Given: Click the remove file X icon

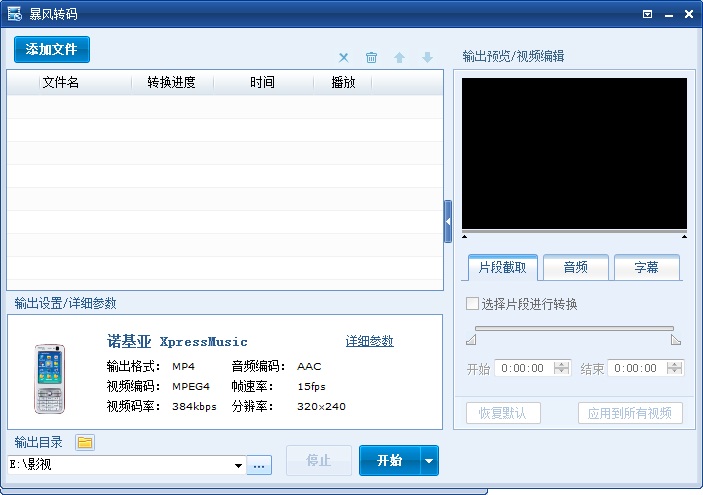Looking at the screenshot, I should [344, 58].
